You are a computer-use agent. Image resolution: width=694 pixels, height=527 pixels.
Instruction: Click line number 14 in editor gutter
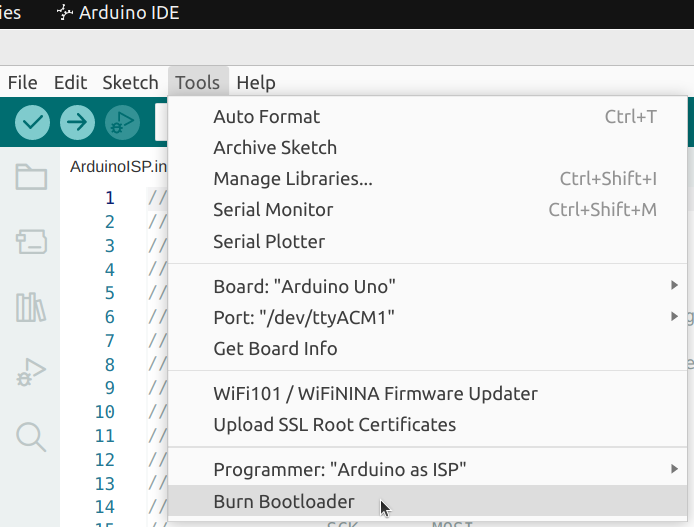(105, 507)
